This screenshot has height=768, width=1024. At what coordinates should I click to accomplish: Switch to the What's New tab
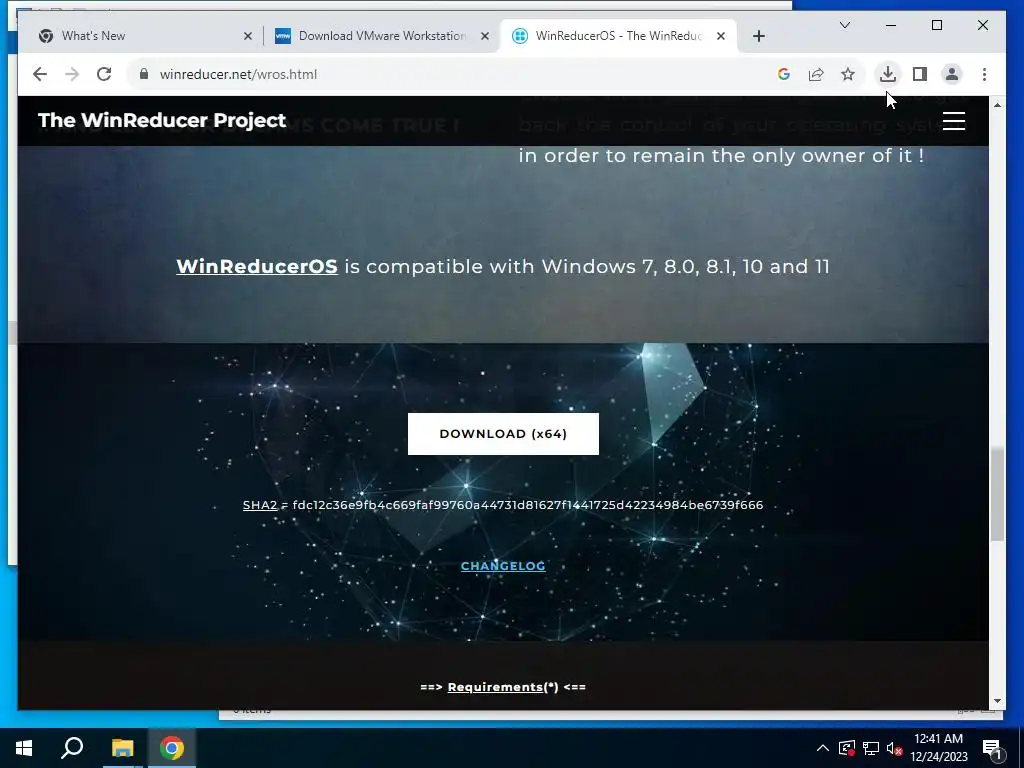[140, 36]
